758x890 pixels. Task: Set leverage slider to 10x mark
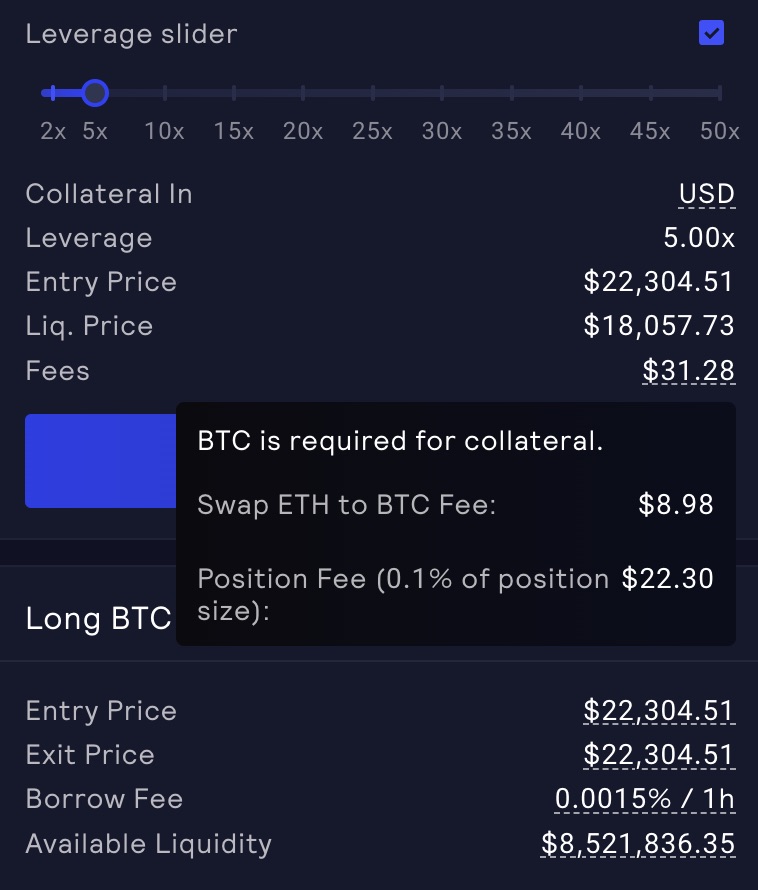(165, 94)
